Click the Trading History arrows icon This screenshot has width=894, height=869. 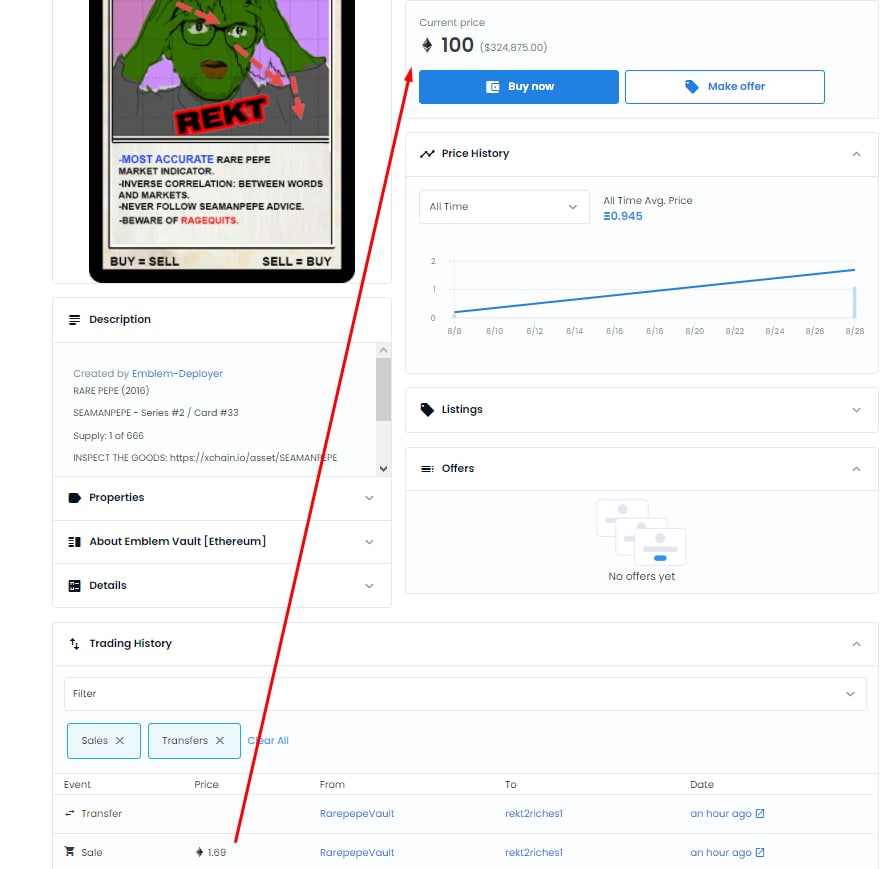[75, 644]
